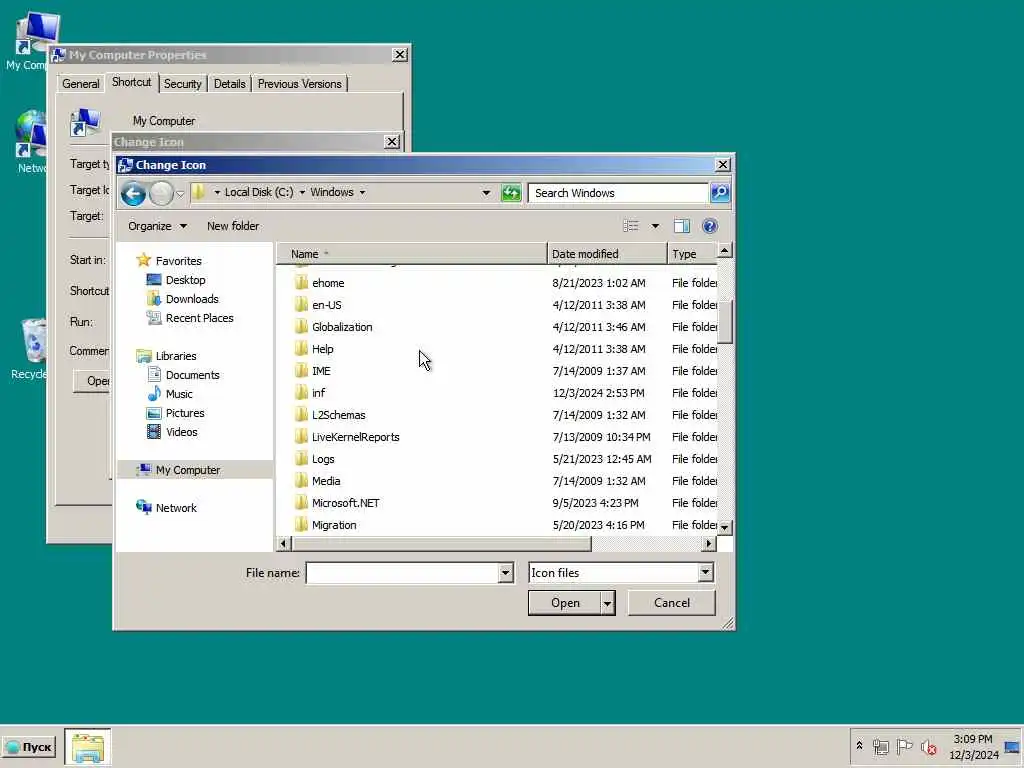Select the IME folder
The height and width of the screenshot is (768, 1024).
321,371
